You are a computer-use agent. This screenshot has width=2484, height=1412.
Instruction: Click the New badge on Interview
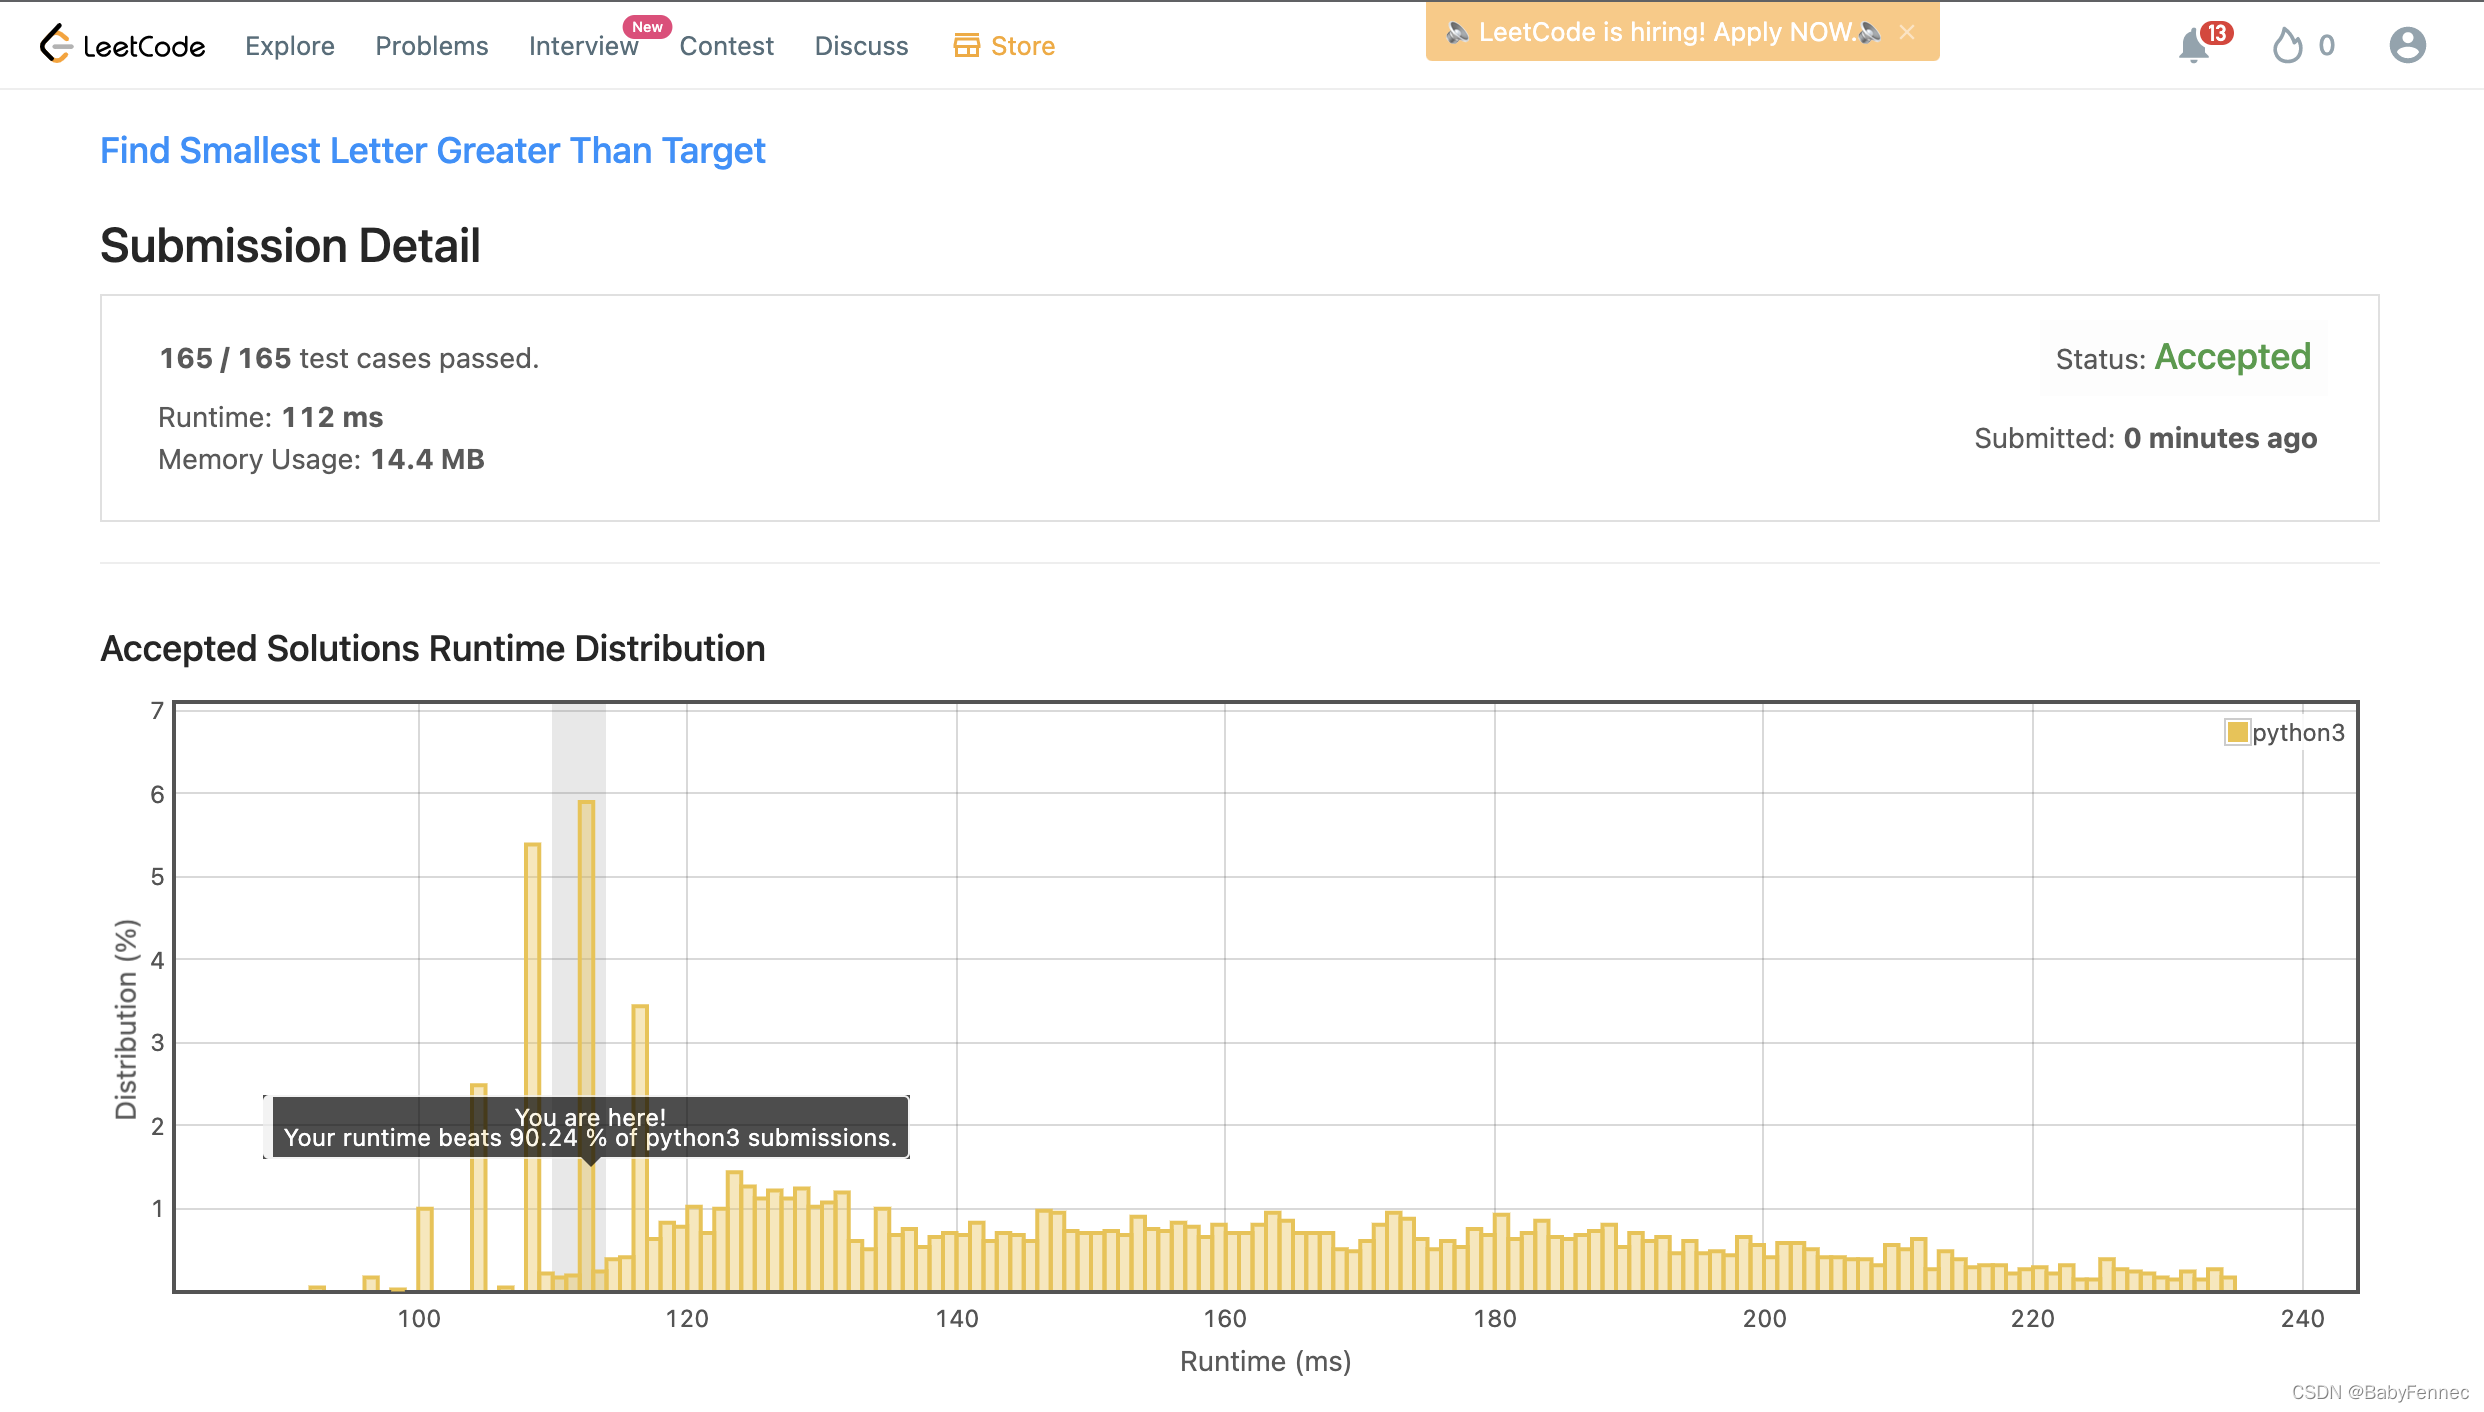click(647, 27)
